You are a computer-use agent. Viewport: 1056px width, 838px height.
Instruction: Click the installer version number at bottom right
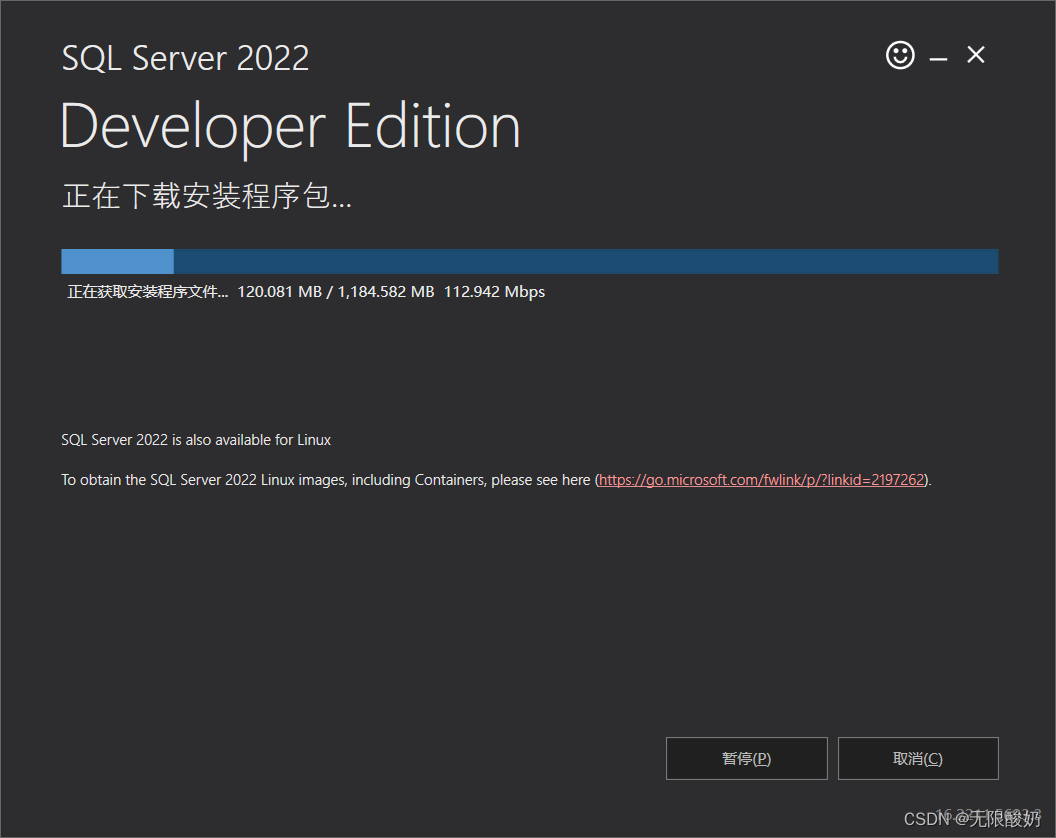point(988,813)
